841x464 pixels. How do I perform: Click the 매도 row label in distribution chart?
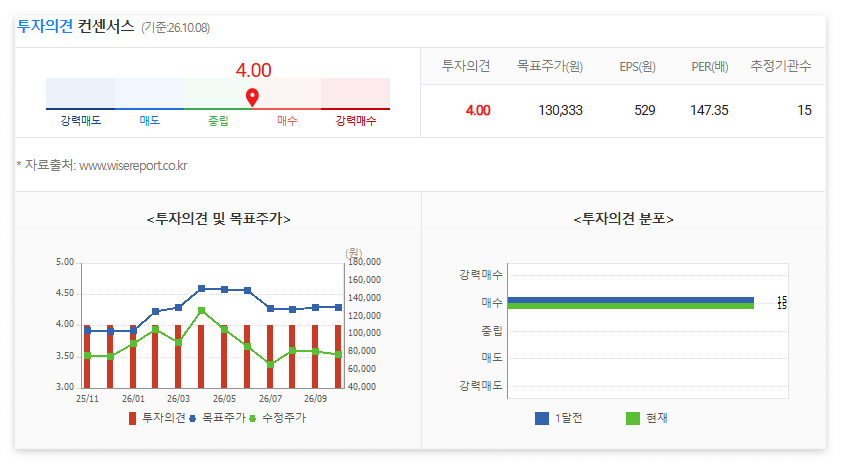(492, 357)
